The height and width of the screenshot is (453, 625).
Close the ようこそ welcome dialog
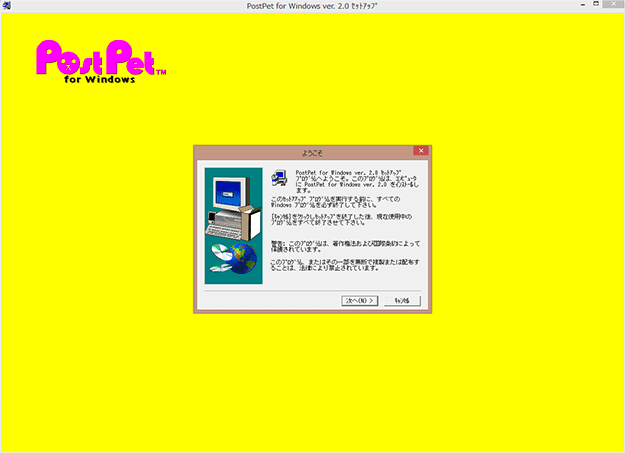pos(420,151)
